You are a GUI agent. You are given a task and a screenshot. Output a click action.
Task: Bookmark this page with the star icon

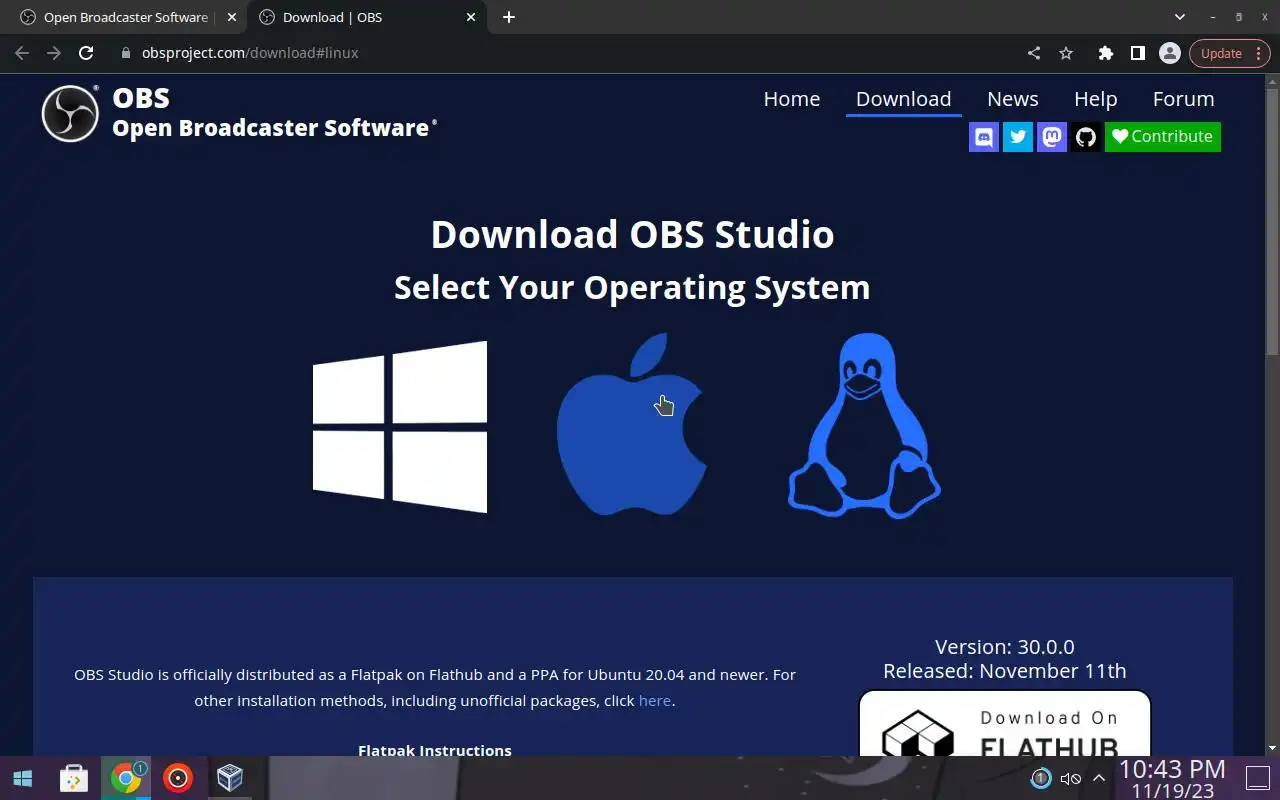(1066, 53)
